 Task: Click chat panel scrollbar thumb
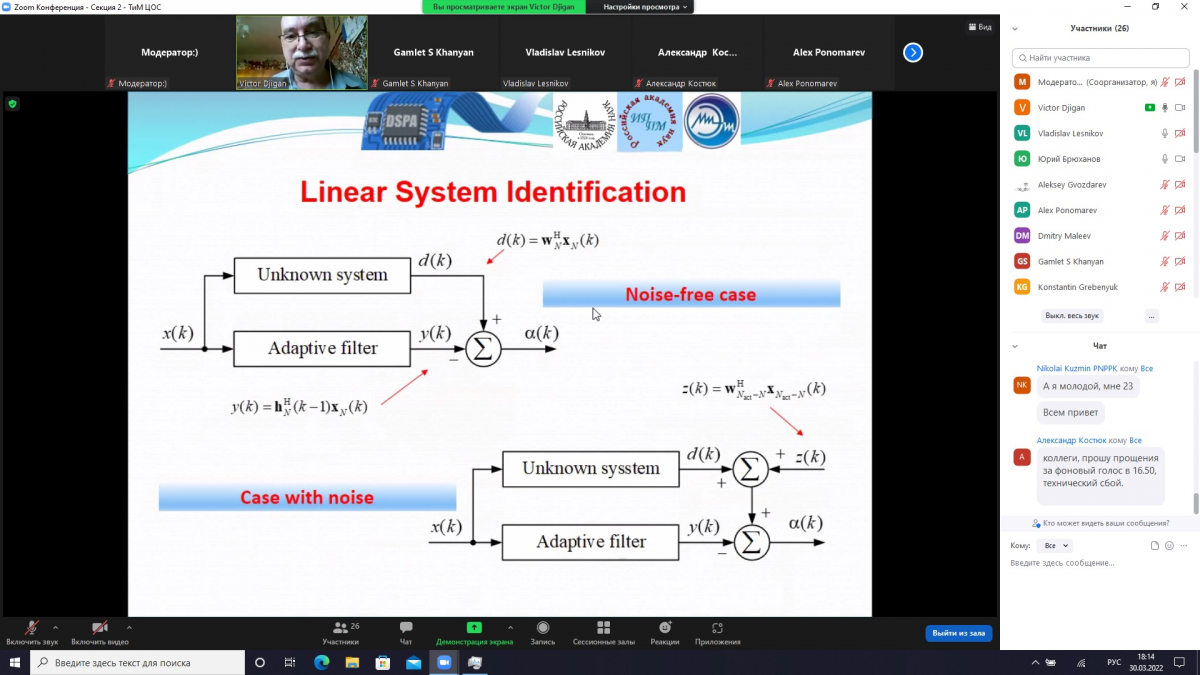point(1196,503)
